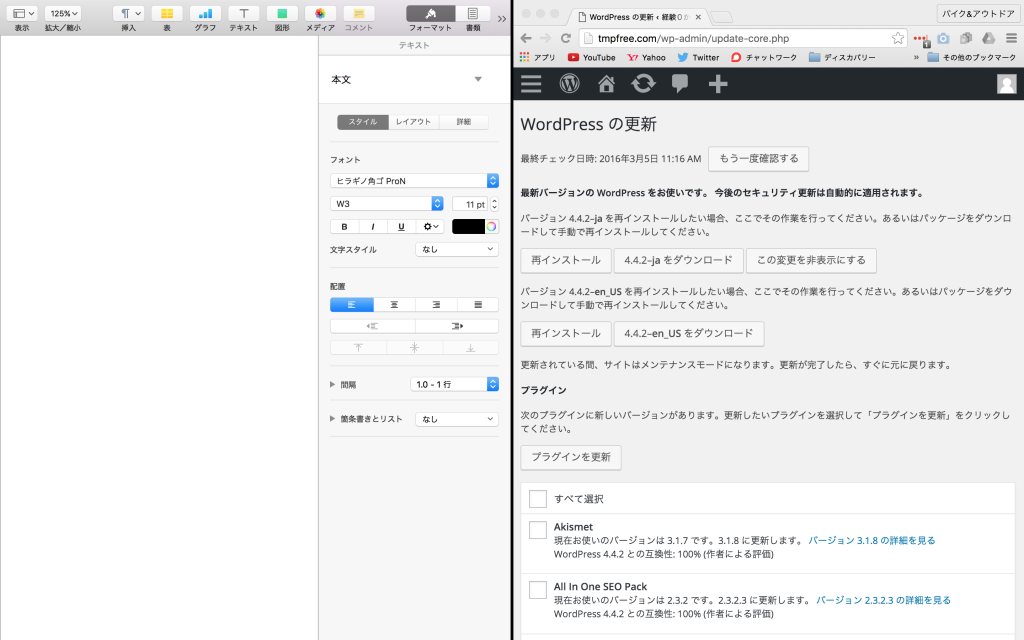Center align the text
Screen dimensions: 1024x640
pyautogui.click(x=394, y=304)
